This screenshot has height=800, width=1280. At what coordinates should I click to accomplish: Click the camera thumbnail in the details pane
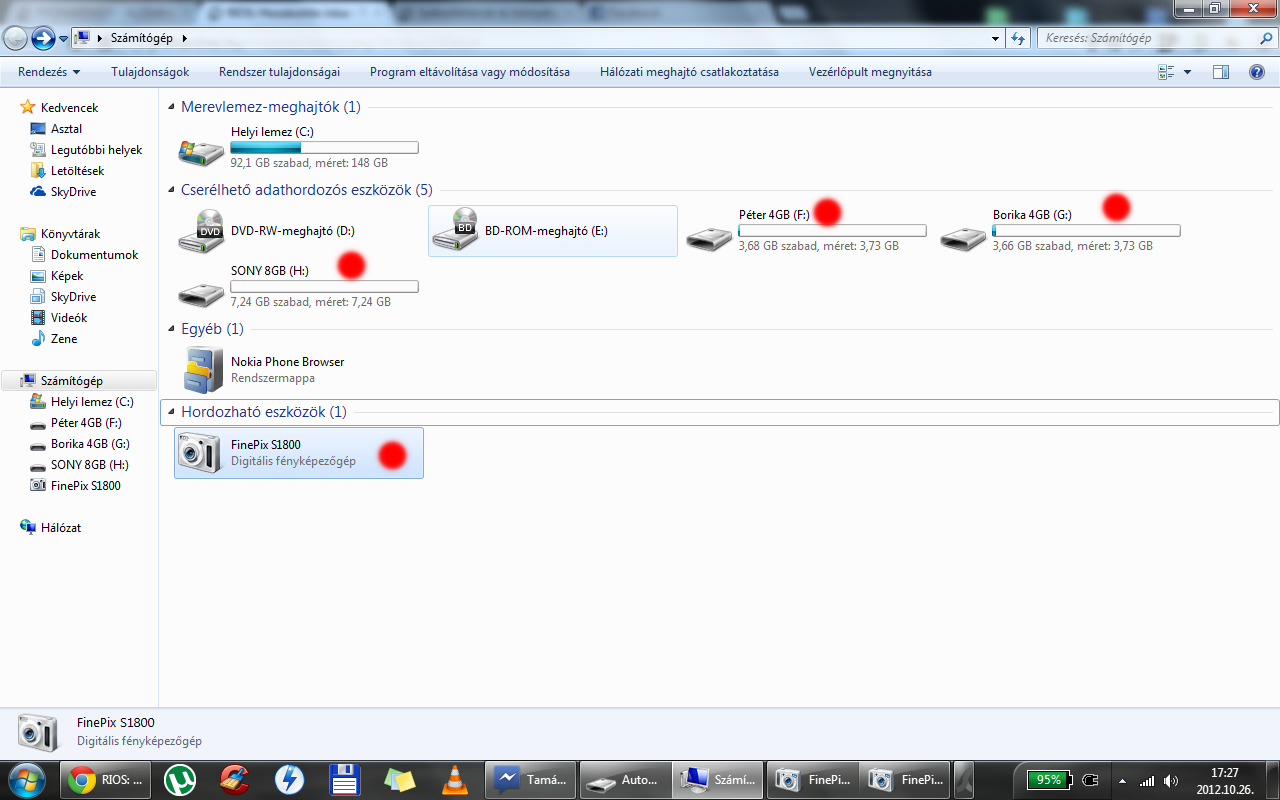pyautogui.click(x=37, y=732)
